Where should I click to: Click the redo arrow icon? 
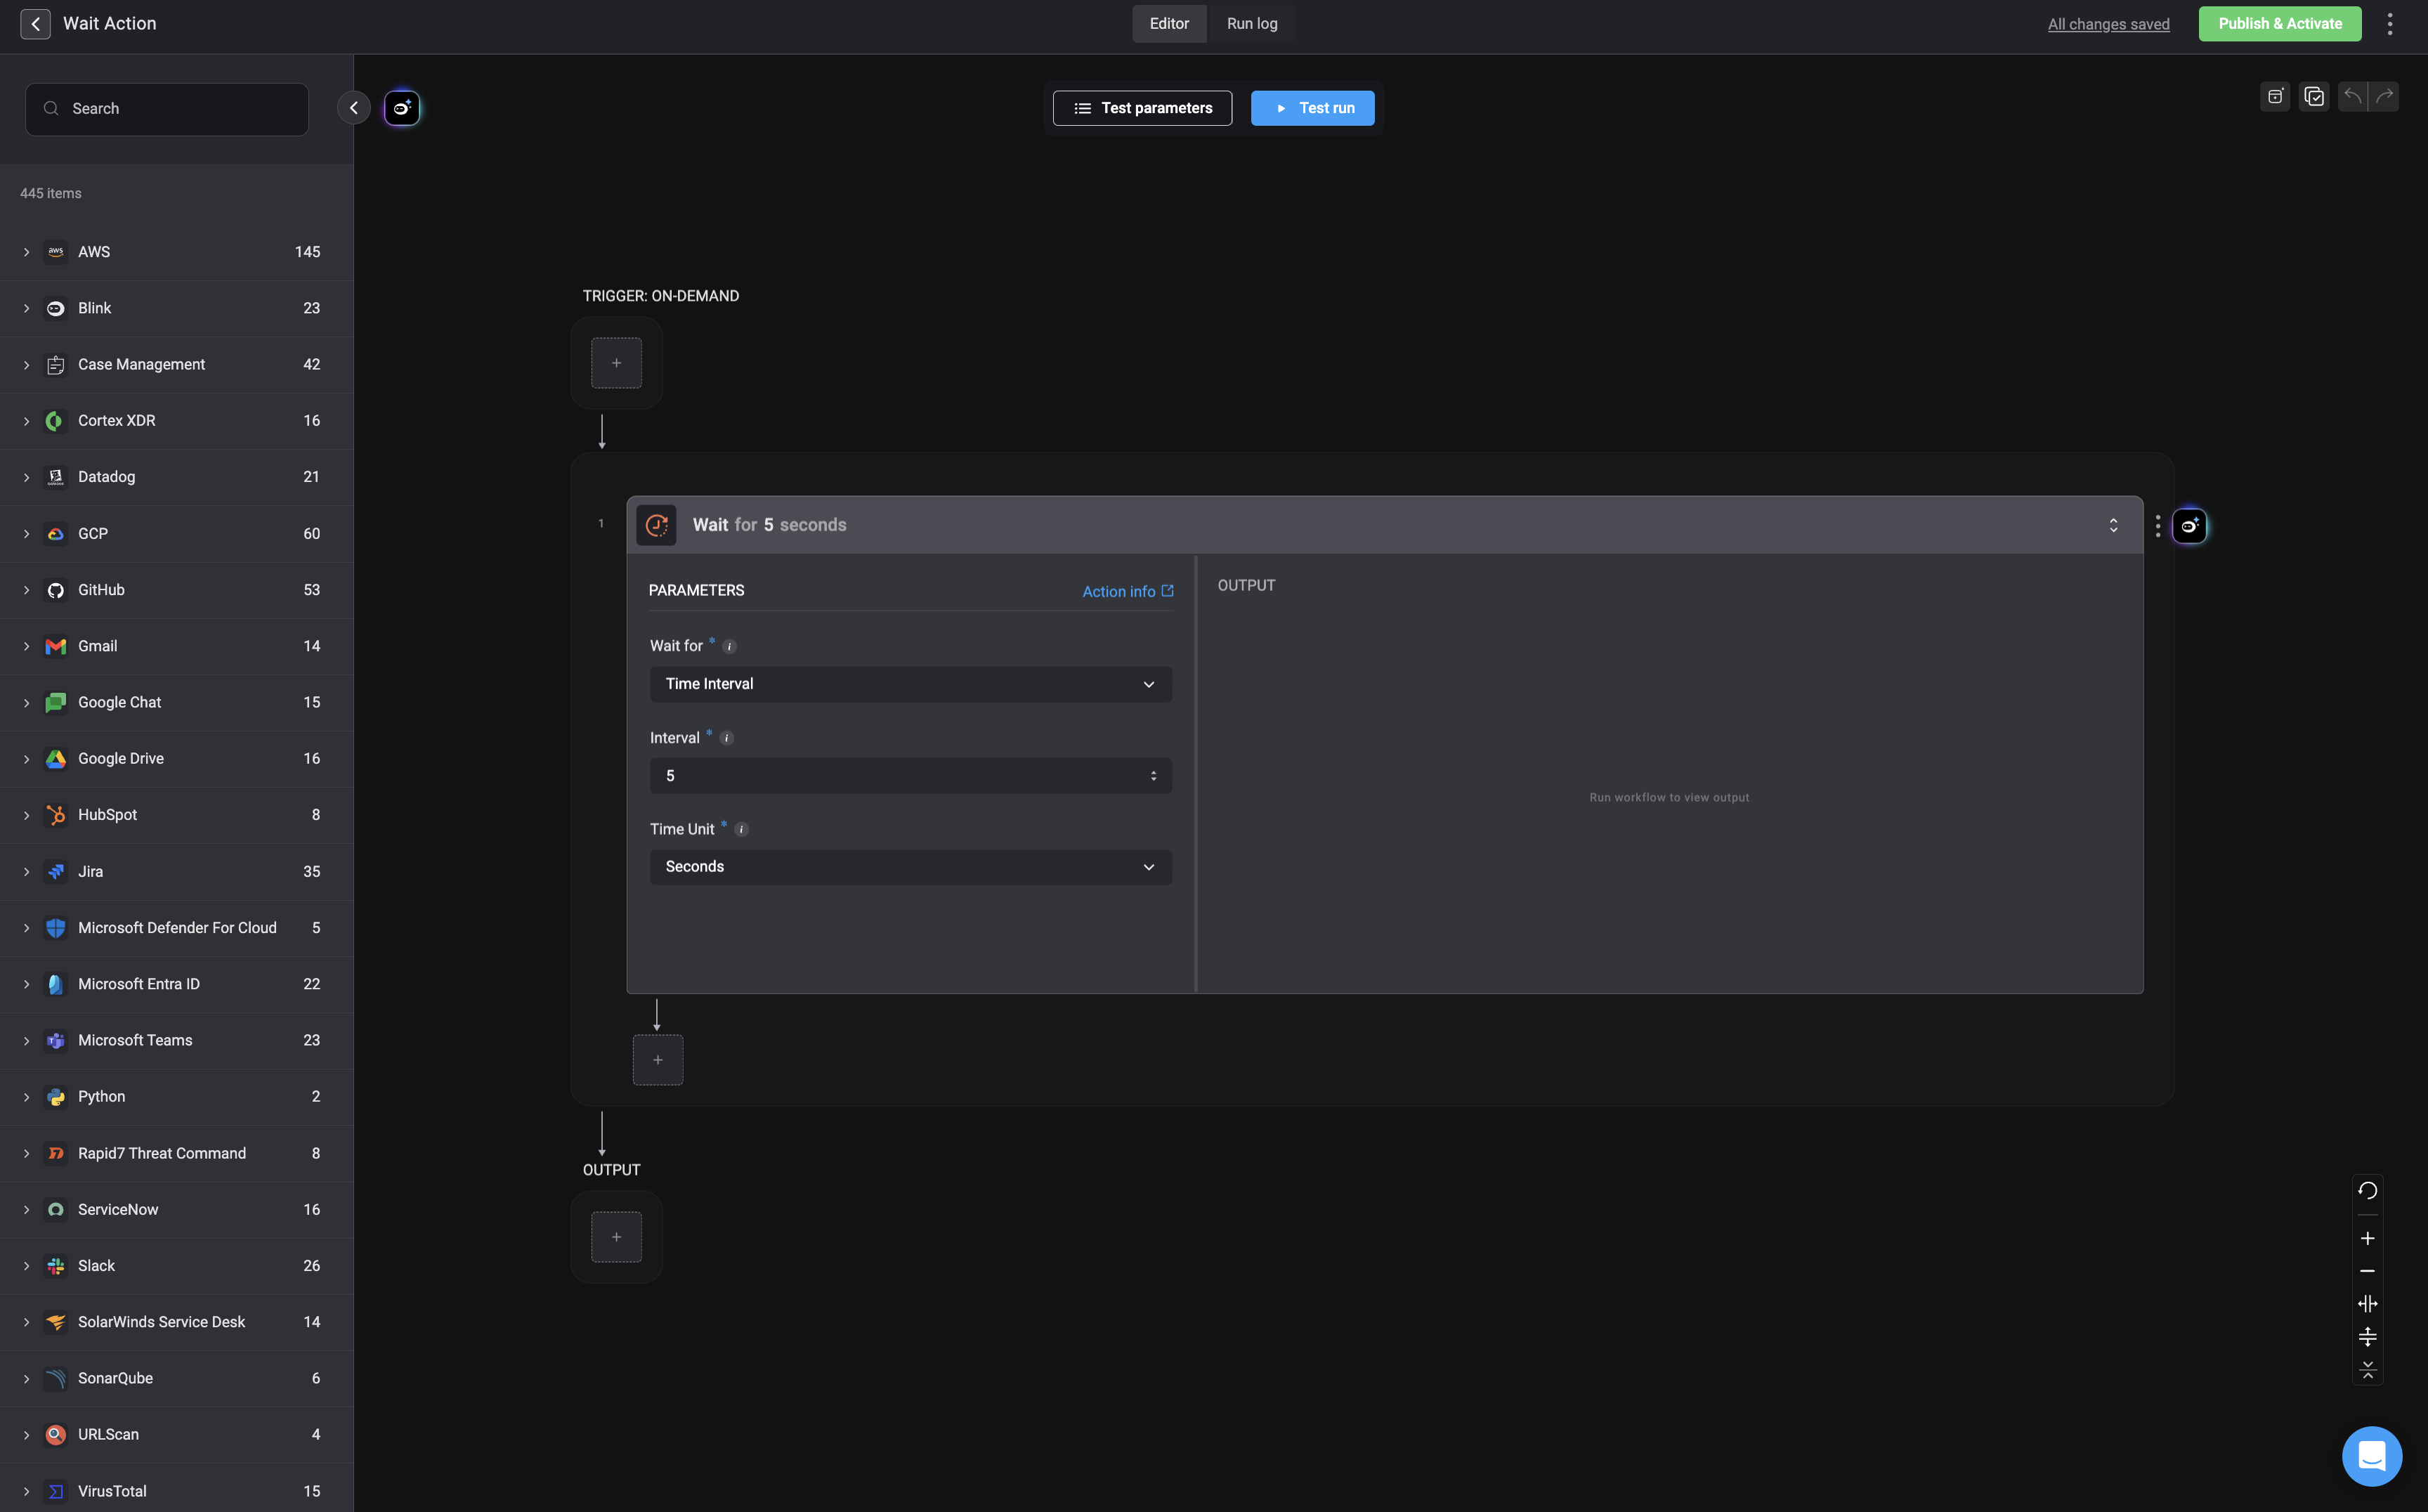[2384, 96]
